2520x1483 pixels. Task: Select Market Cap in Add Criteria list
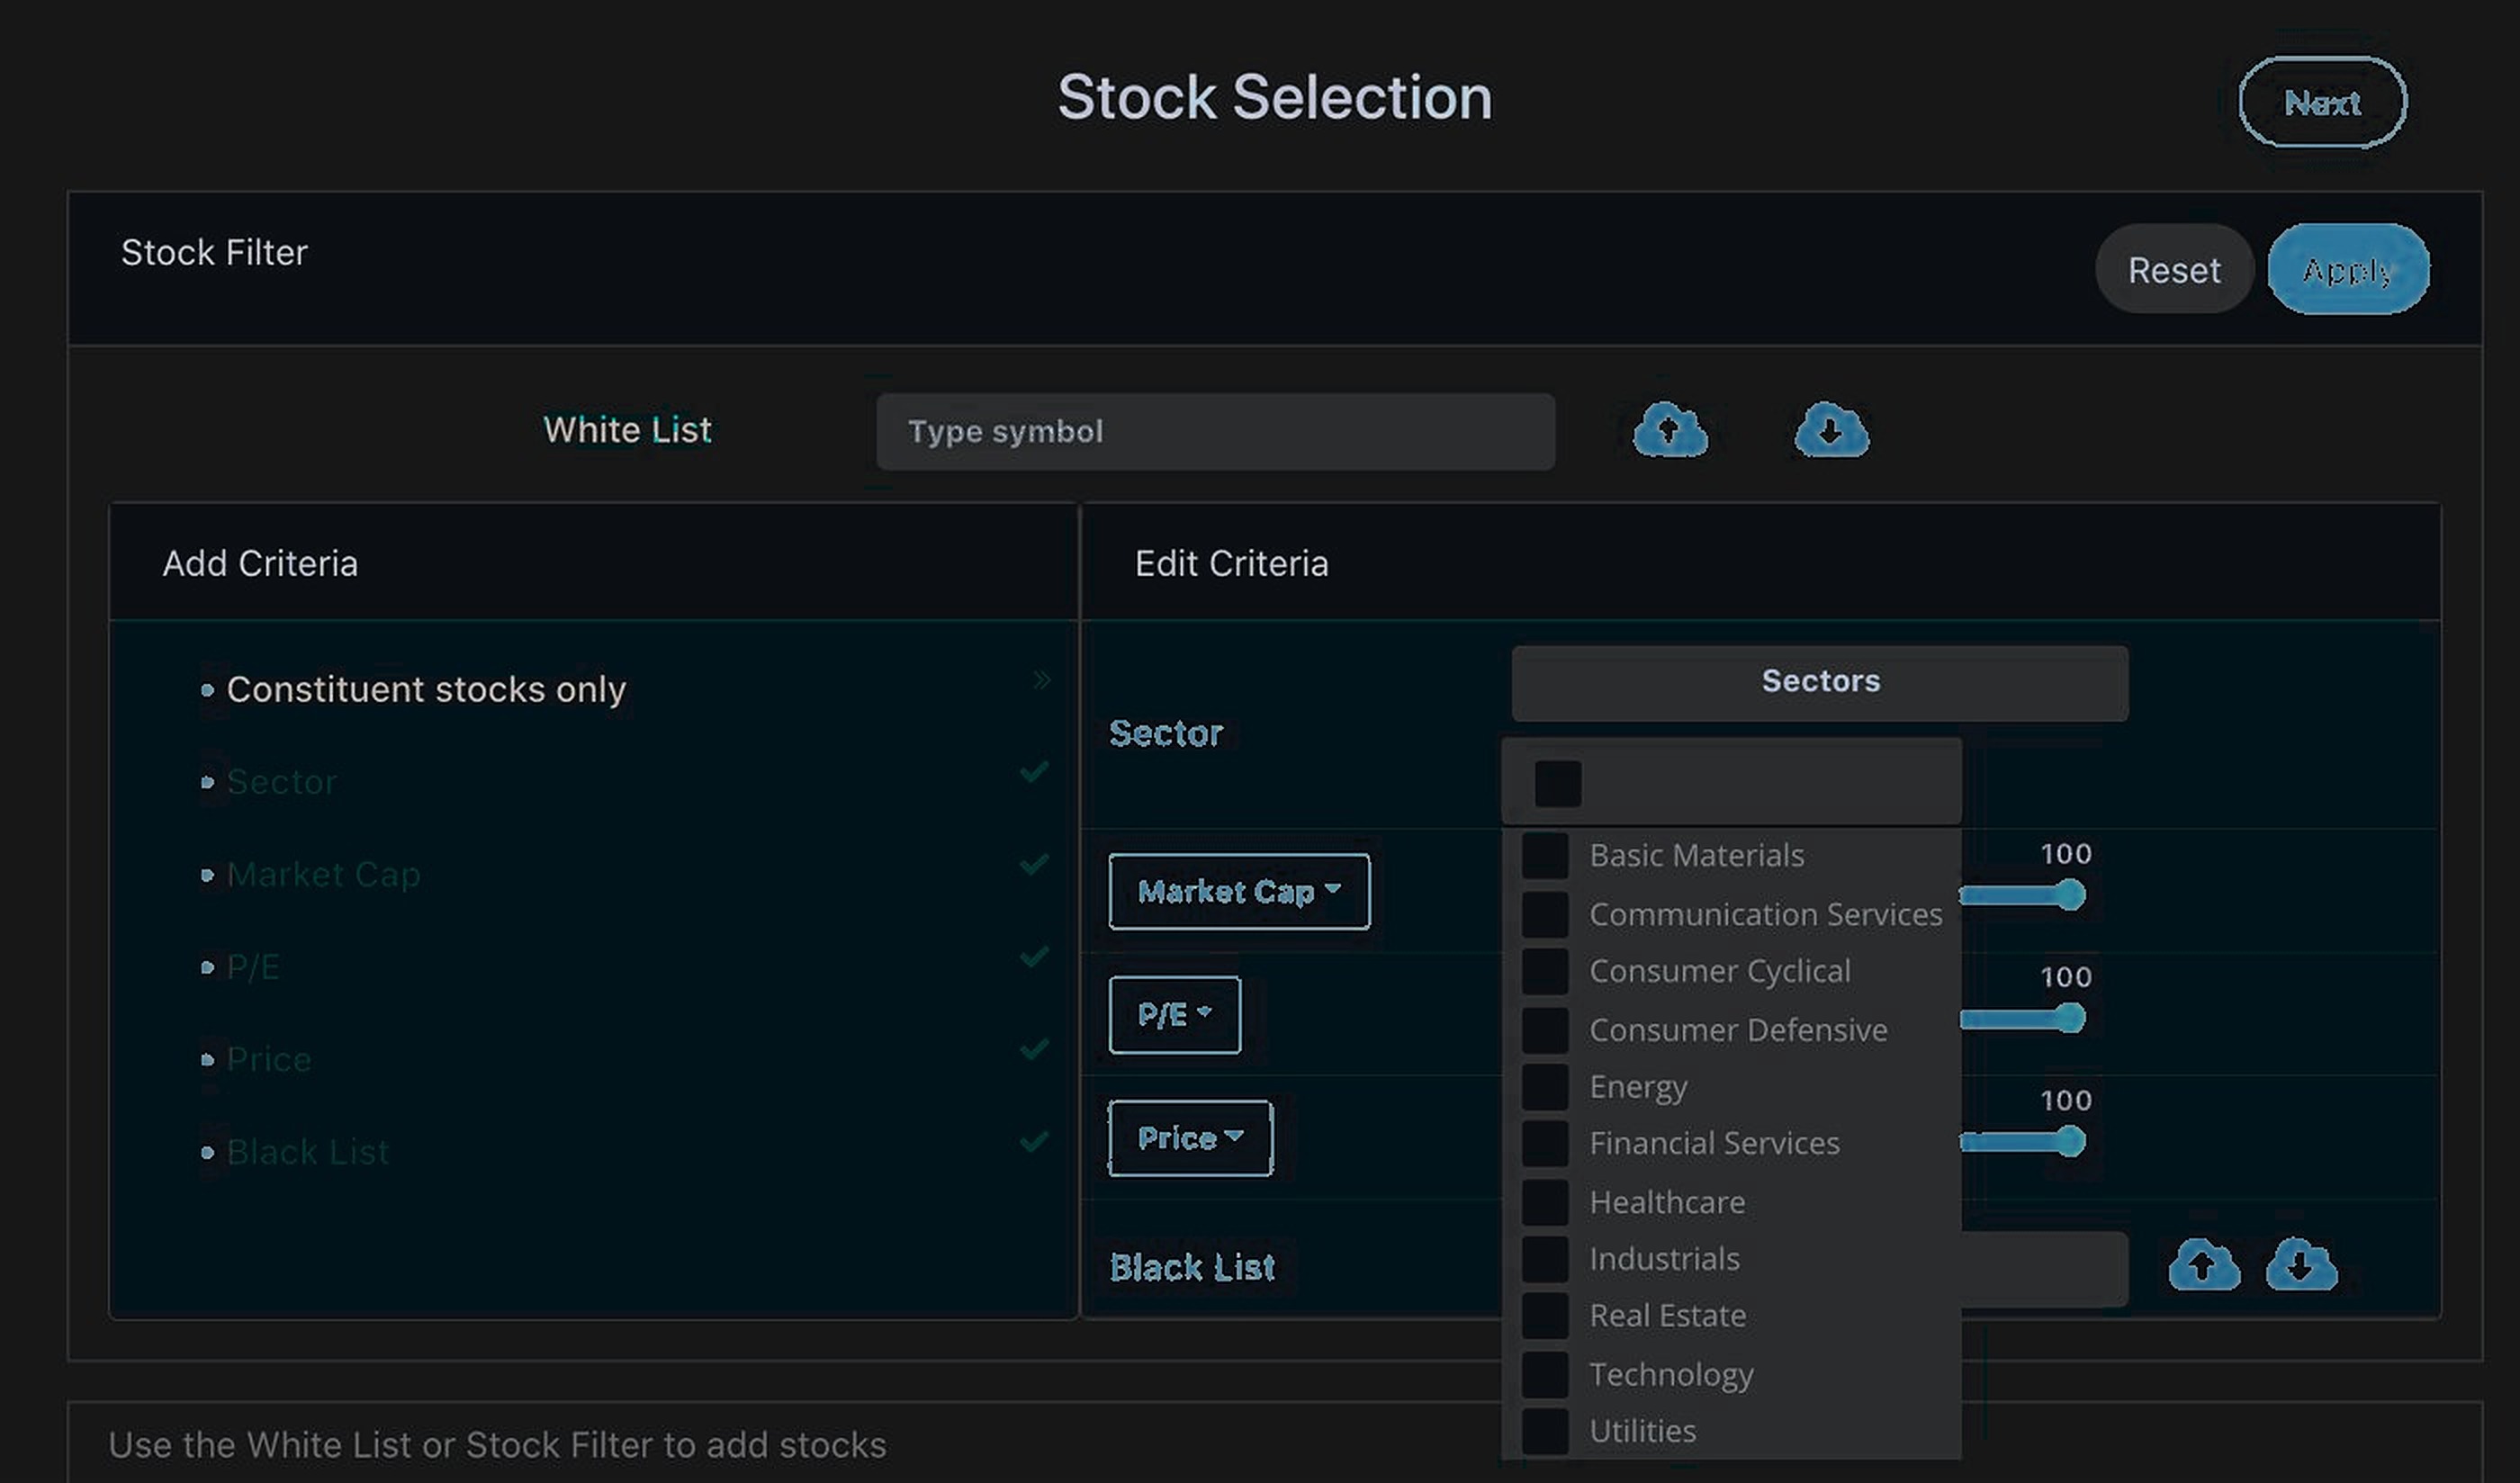(323, 874)
